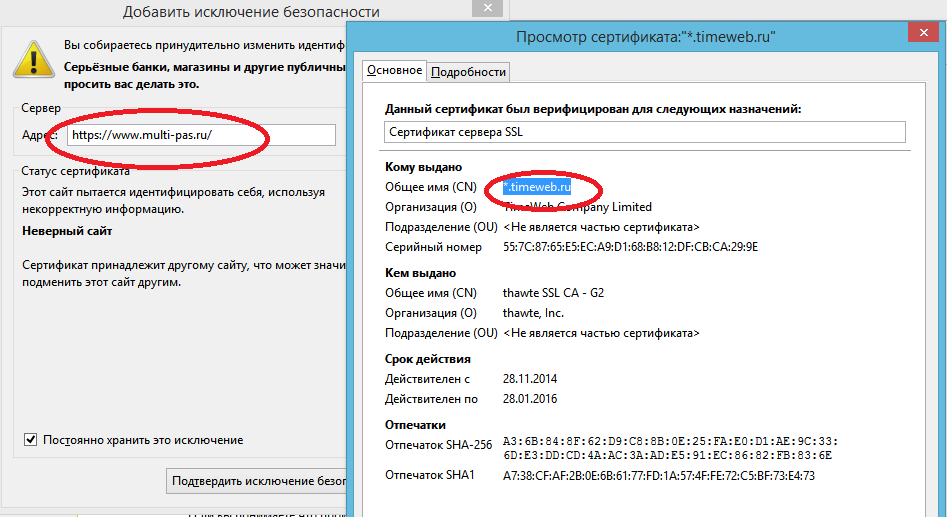
Task: Click the 'Неверный сайт' status heading
Action: (67, 232)
